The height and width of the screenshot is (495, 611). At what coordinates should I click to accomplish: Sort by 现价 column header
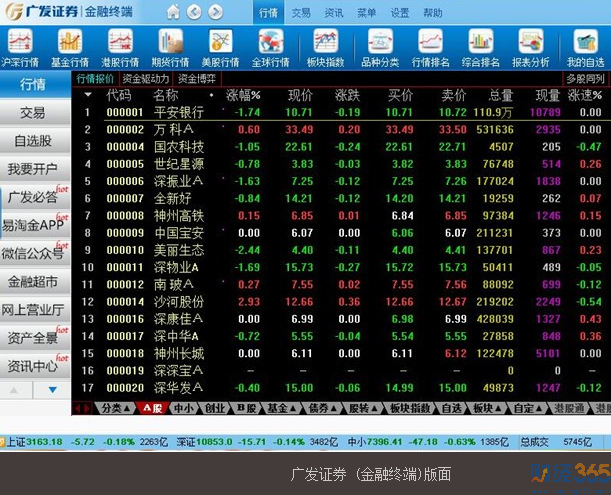coord(300,95)
